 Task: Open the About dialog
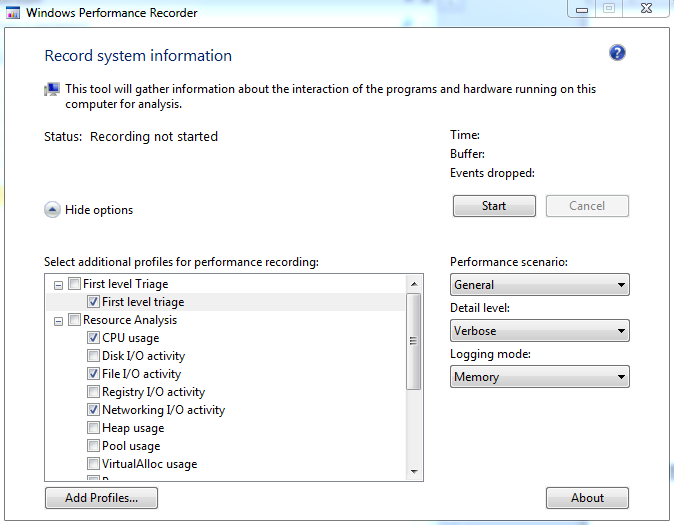[x=587, y=498]
